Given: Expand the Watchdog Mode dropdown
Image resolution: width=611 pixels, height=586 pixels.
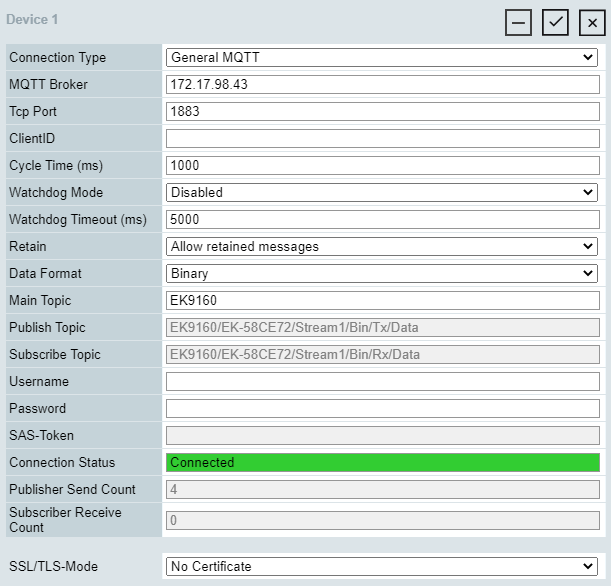Looking at the screenshot, I should pos(382,192).
